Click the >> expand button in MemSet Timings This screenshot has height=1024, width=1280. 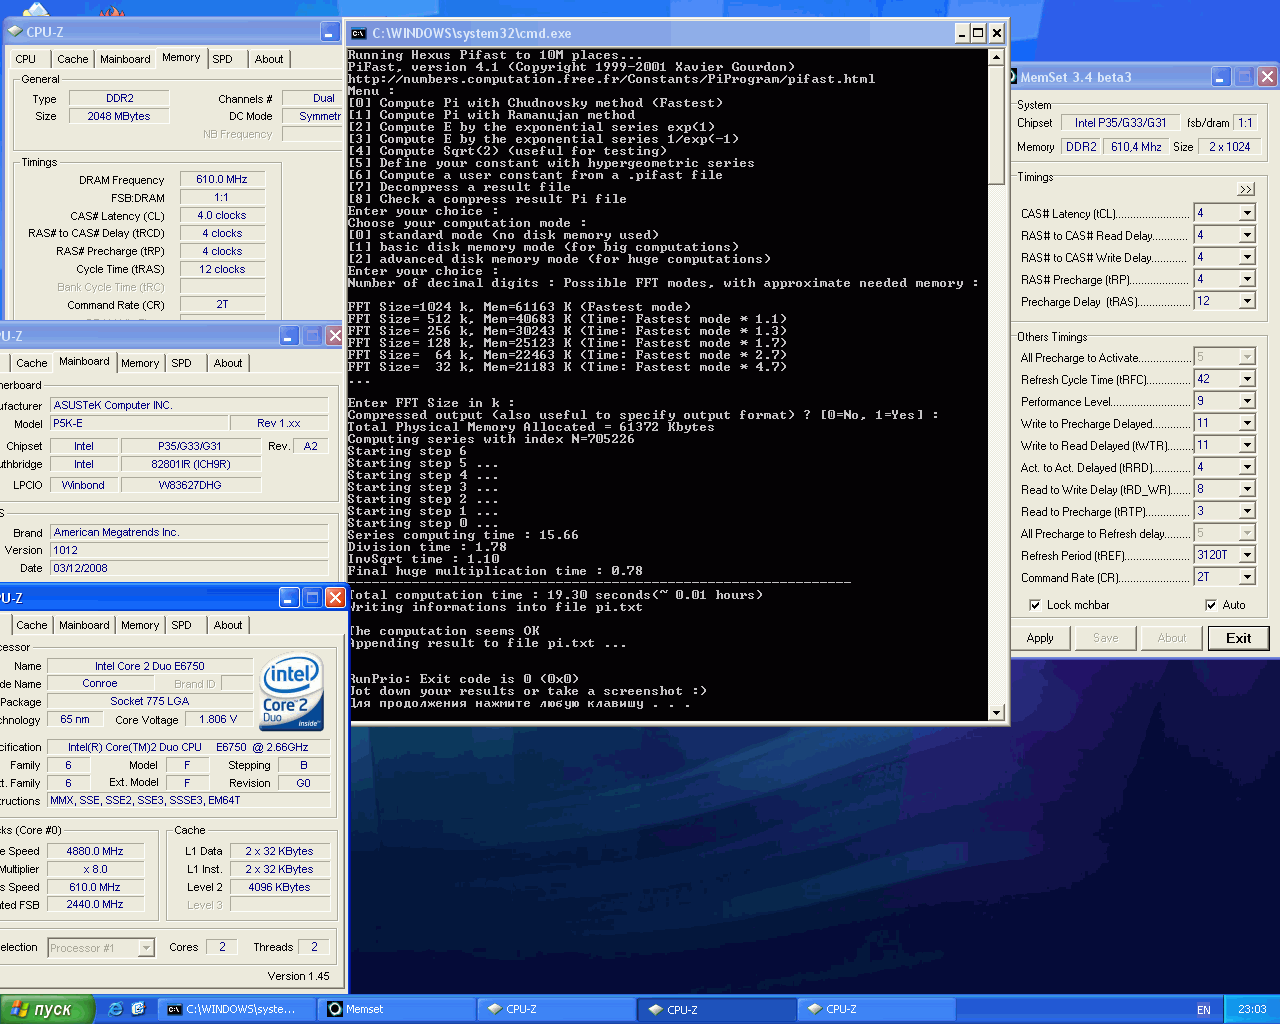pos(1246,189)
